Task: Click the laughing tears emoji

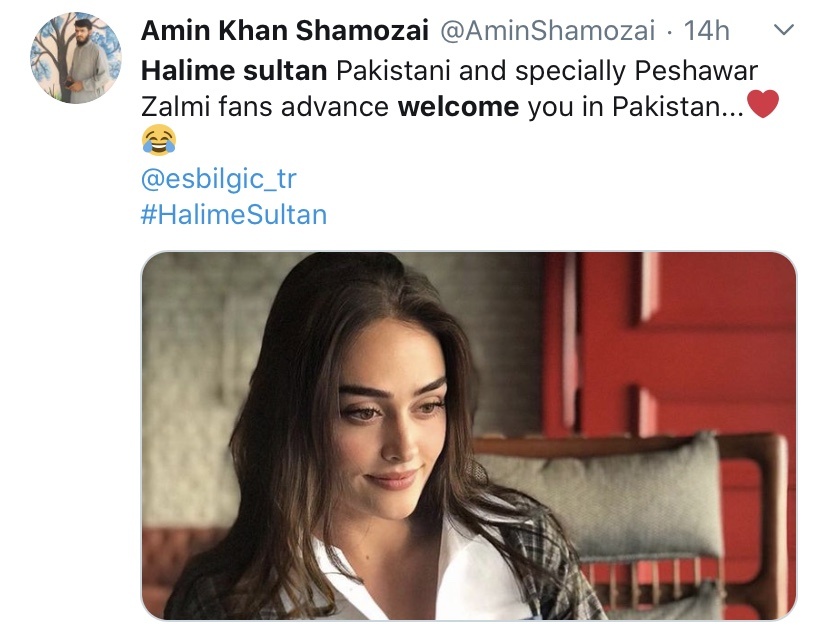Action: click(x=158, y=140)
